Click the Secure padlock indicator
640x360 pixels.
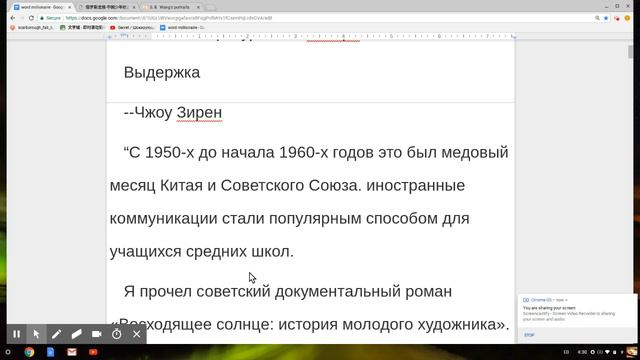click(x=50, y=18)
